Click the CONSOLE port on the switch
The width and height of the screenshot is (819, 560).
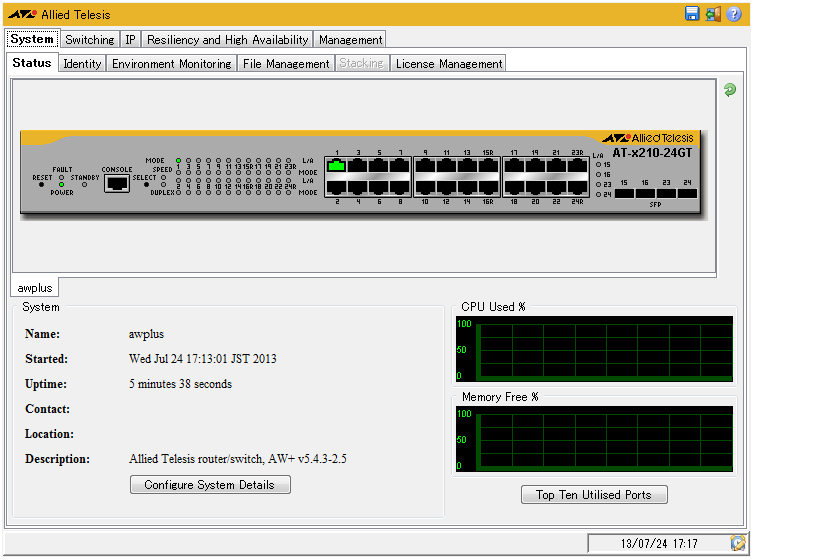pyautogui.click(x=116, y=183)
